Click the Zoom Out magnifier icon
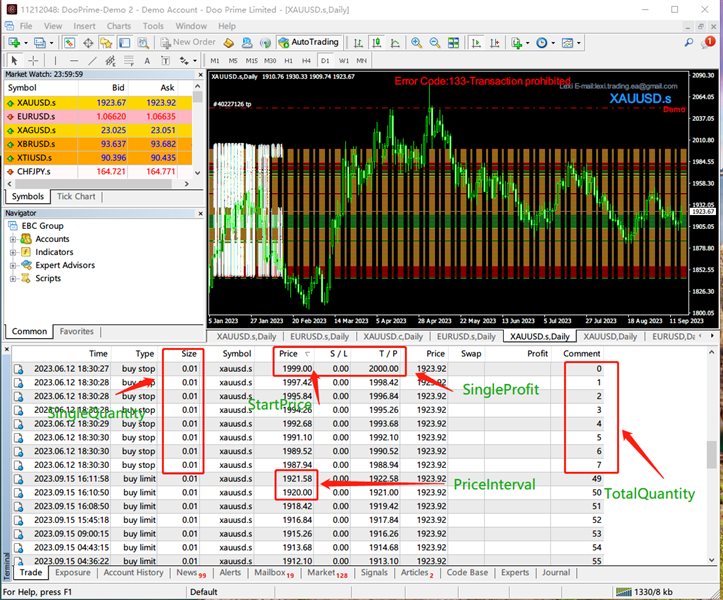Image resolution: width=723 pixels, height=600 pixels. (435, 43)
